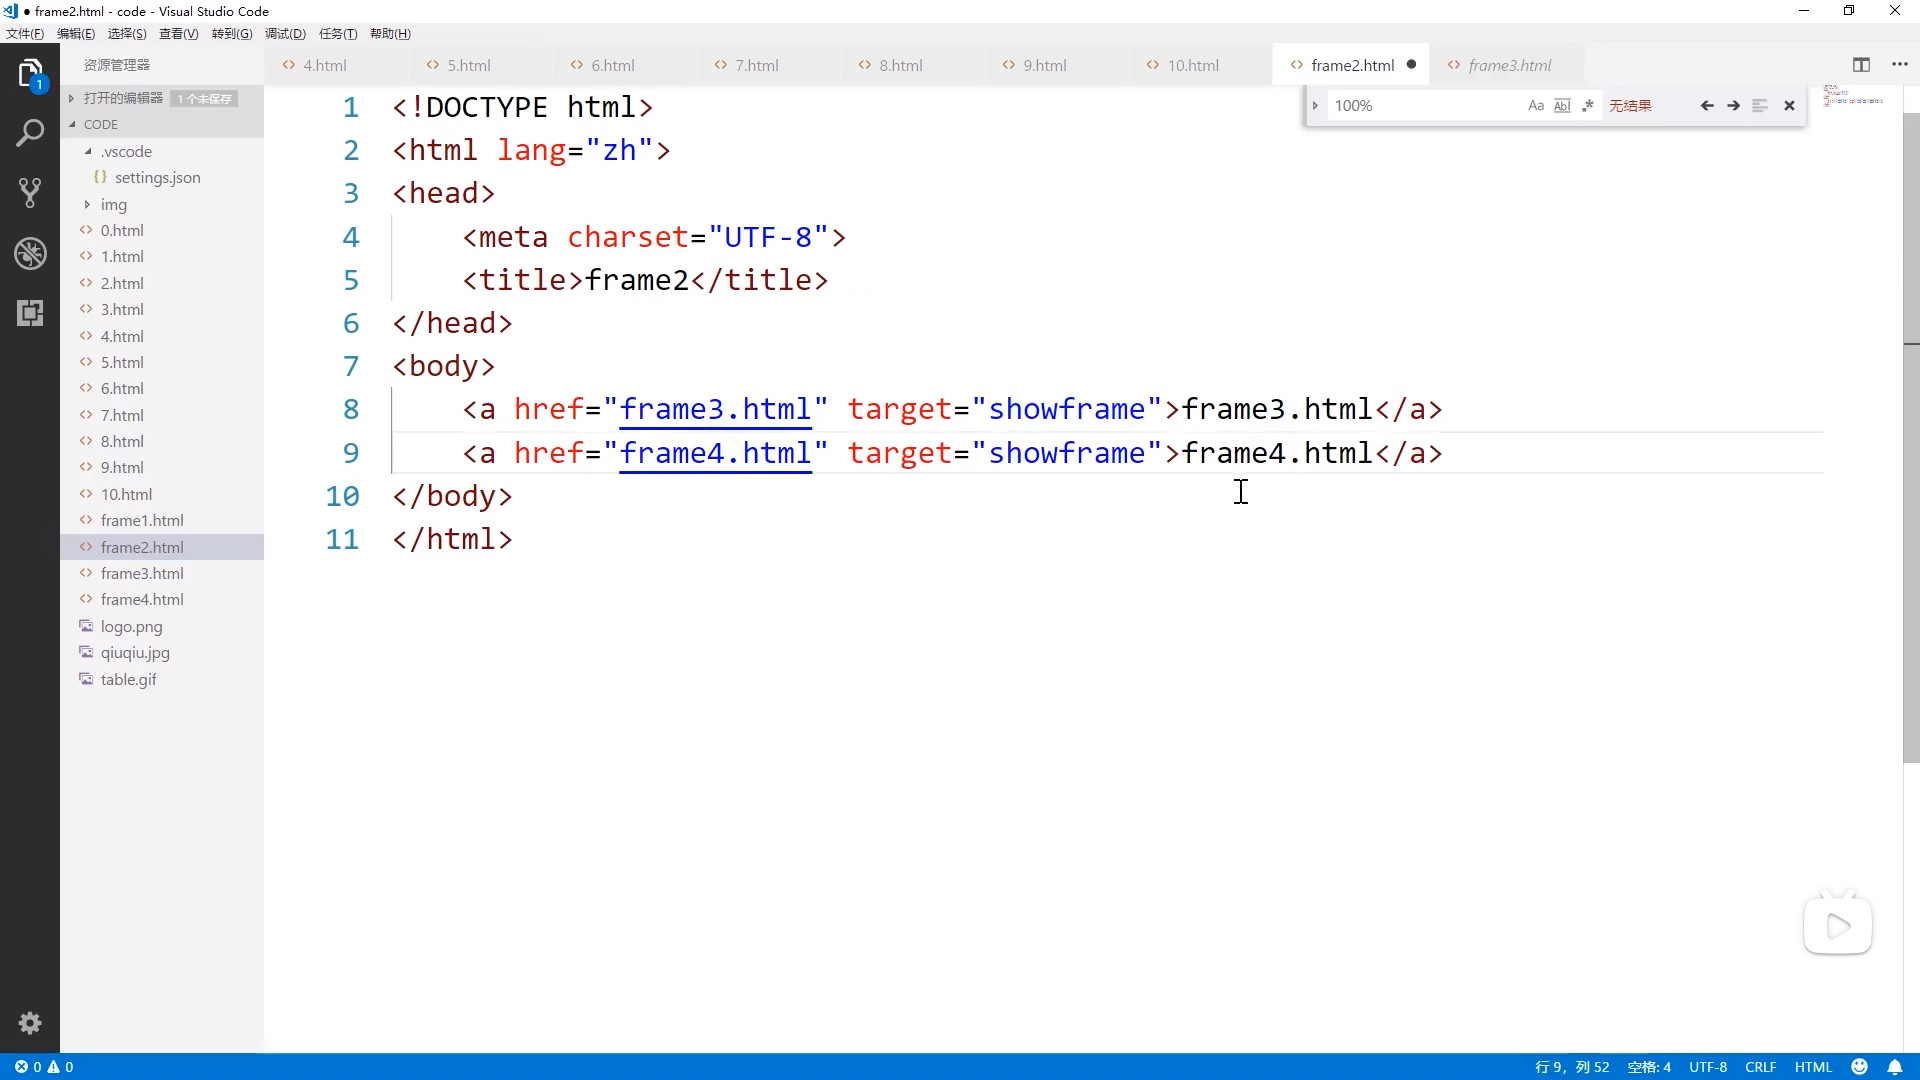Expand the replace field in find widget
The width and height of the screenshot is (1920, 1080).
(x=1315, y=106)
